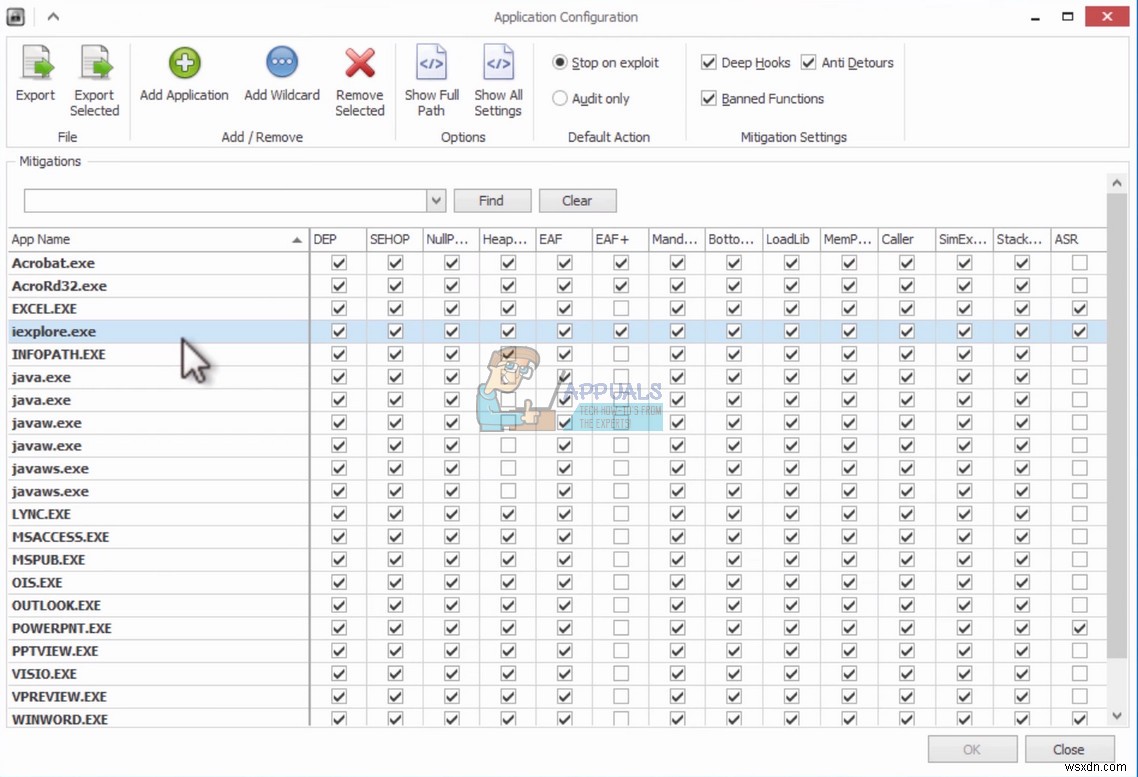Click the Add Wildcard icon

click(281, 64)
